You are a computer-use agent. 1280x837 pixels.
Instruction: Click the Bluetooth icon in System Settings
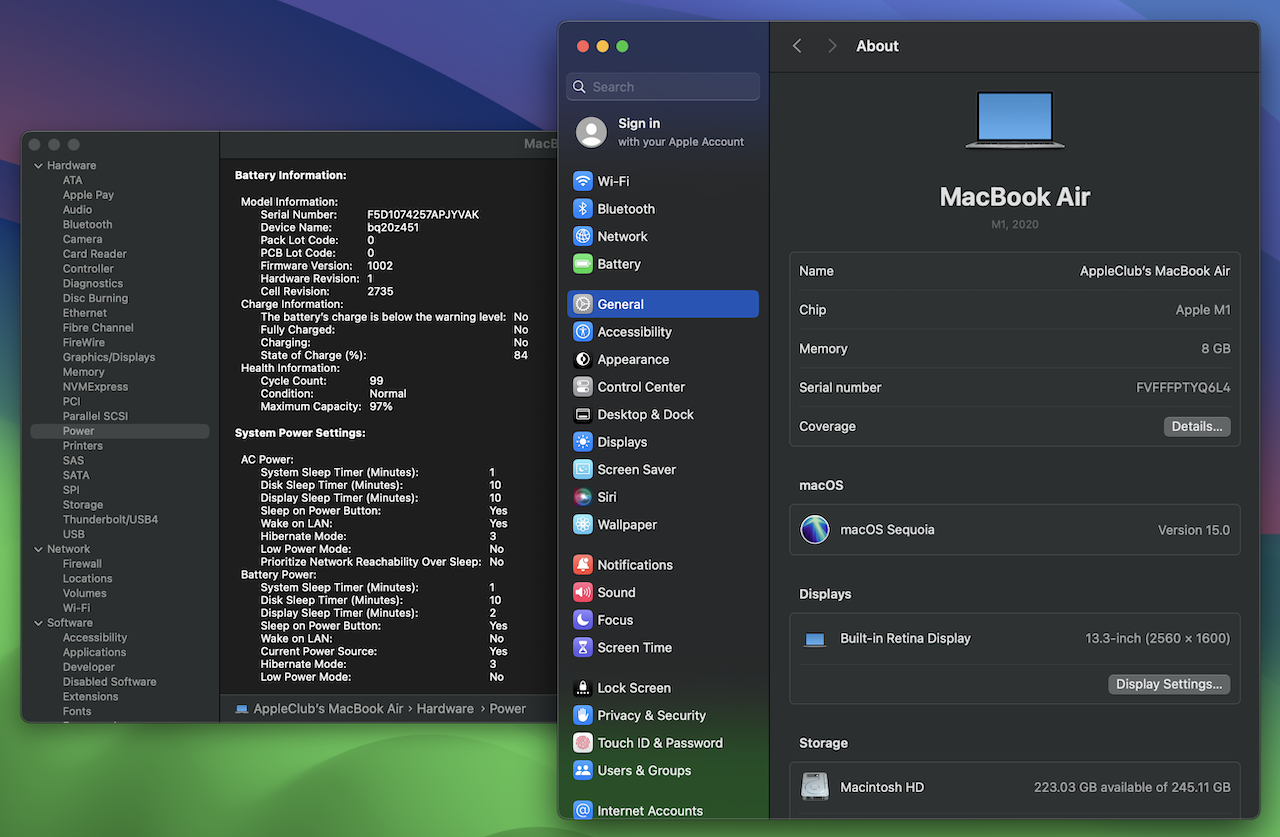pyautogui.click(x=583, y=209)
